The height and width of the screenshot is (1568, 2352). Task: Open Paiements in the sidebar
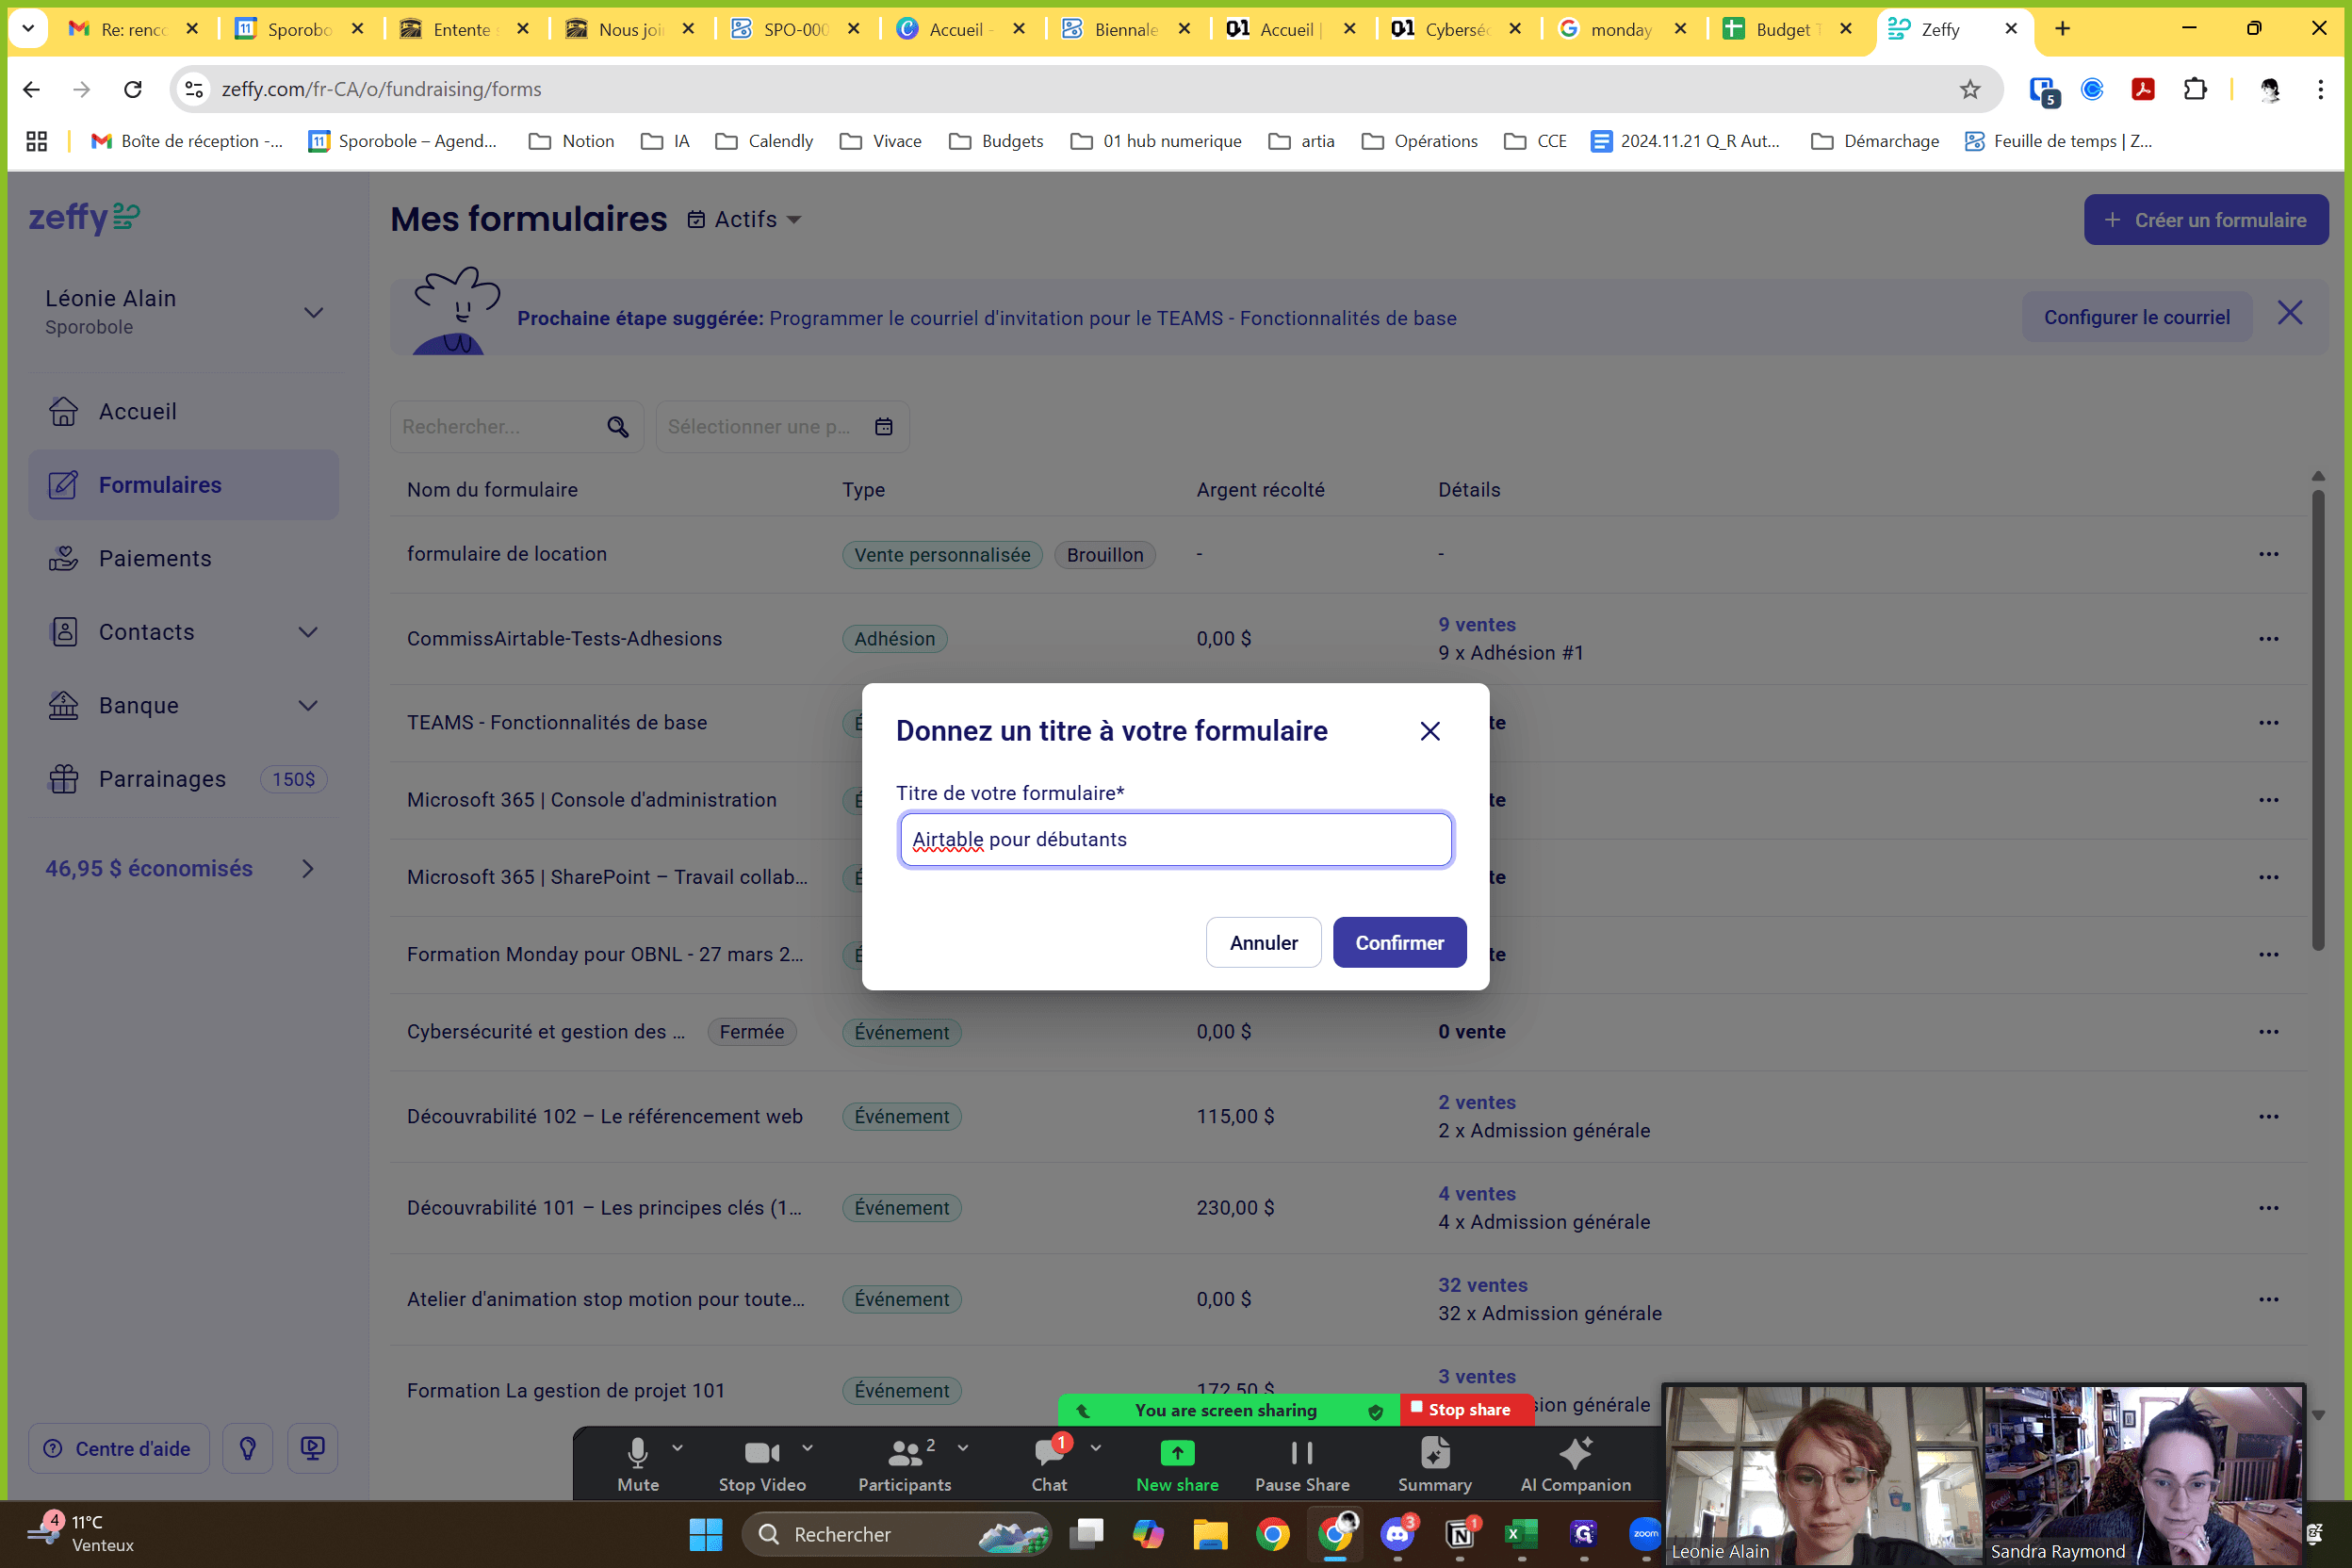coord(183,558)
